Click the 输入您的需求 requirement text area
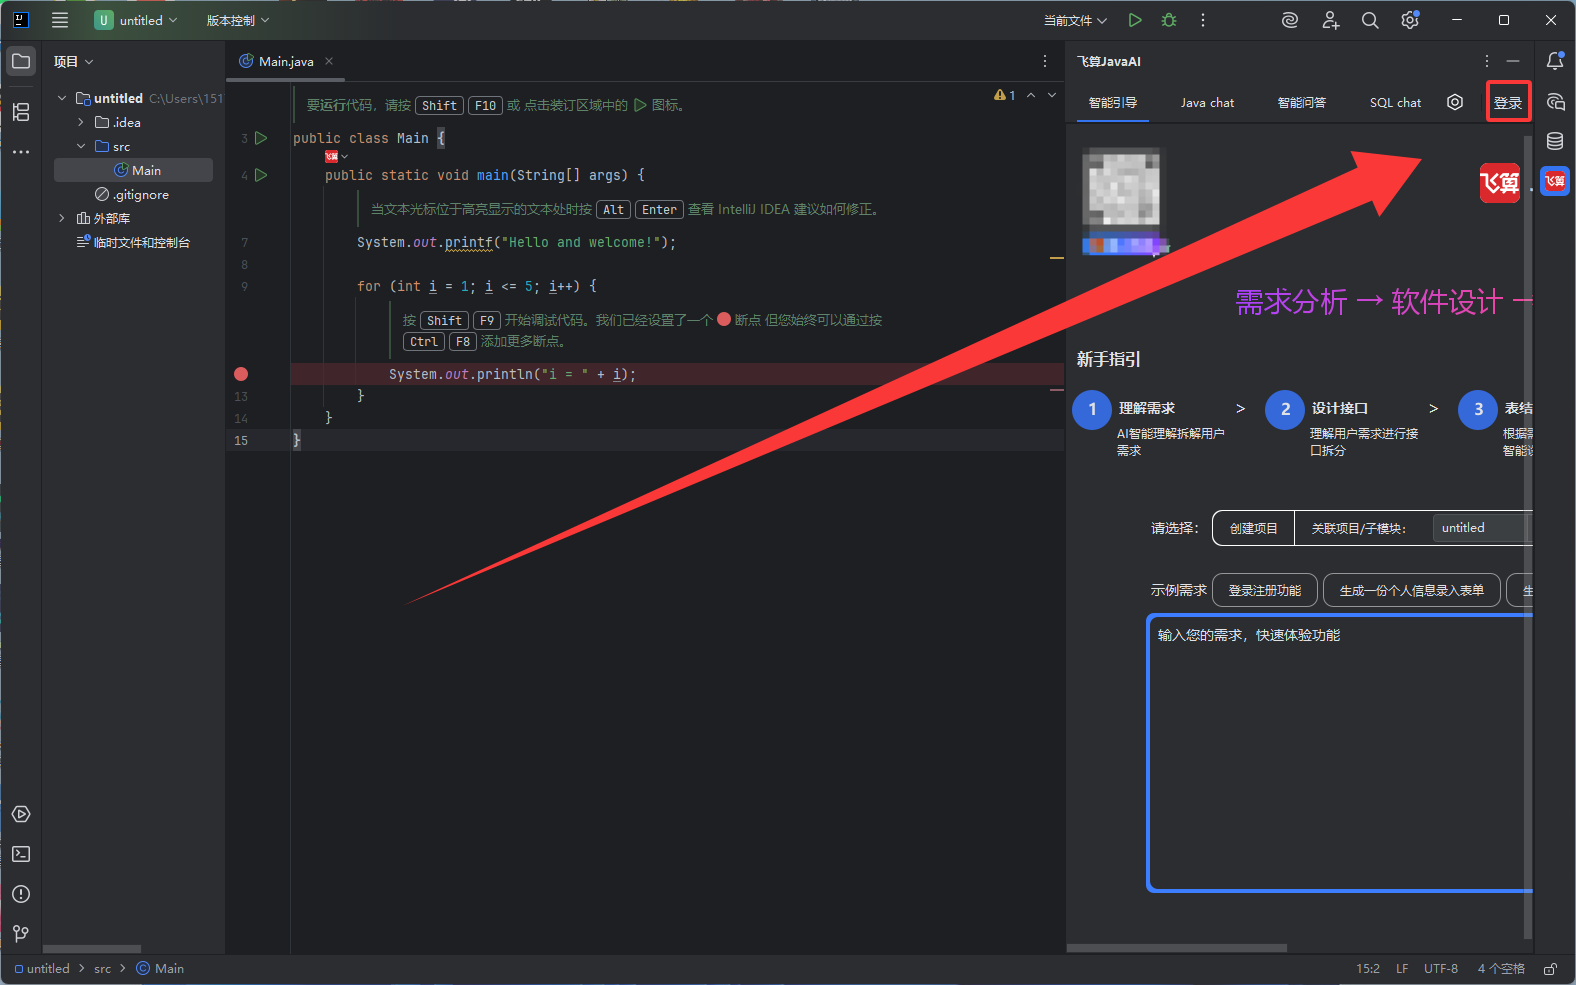Viewport: 1576px width, 985px height. tap(1340, 752)
